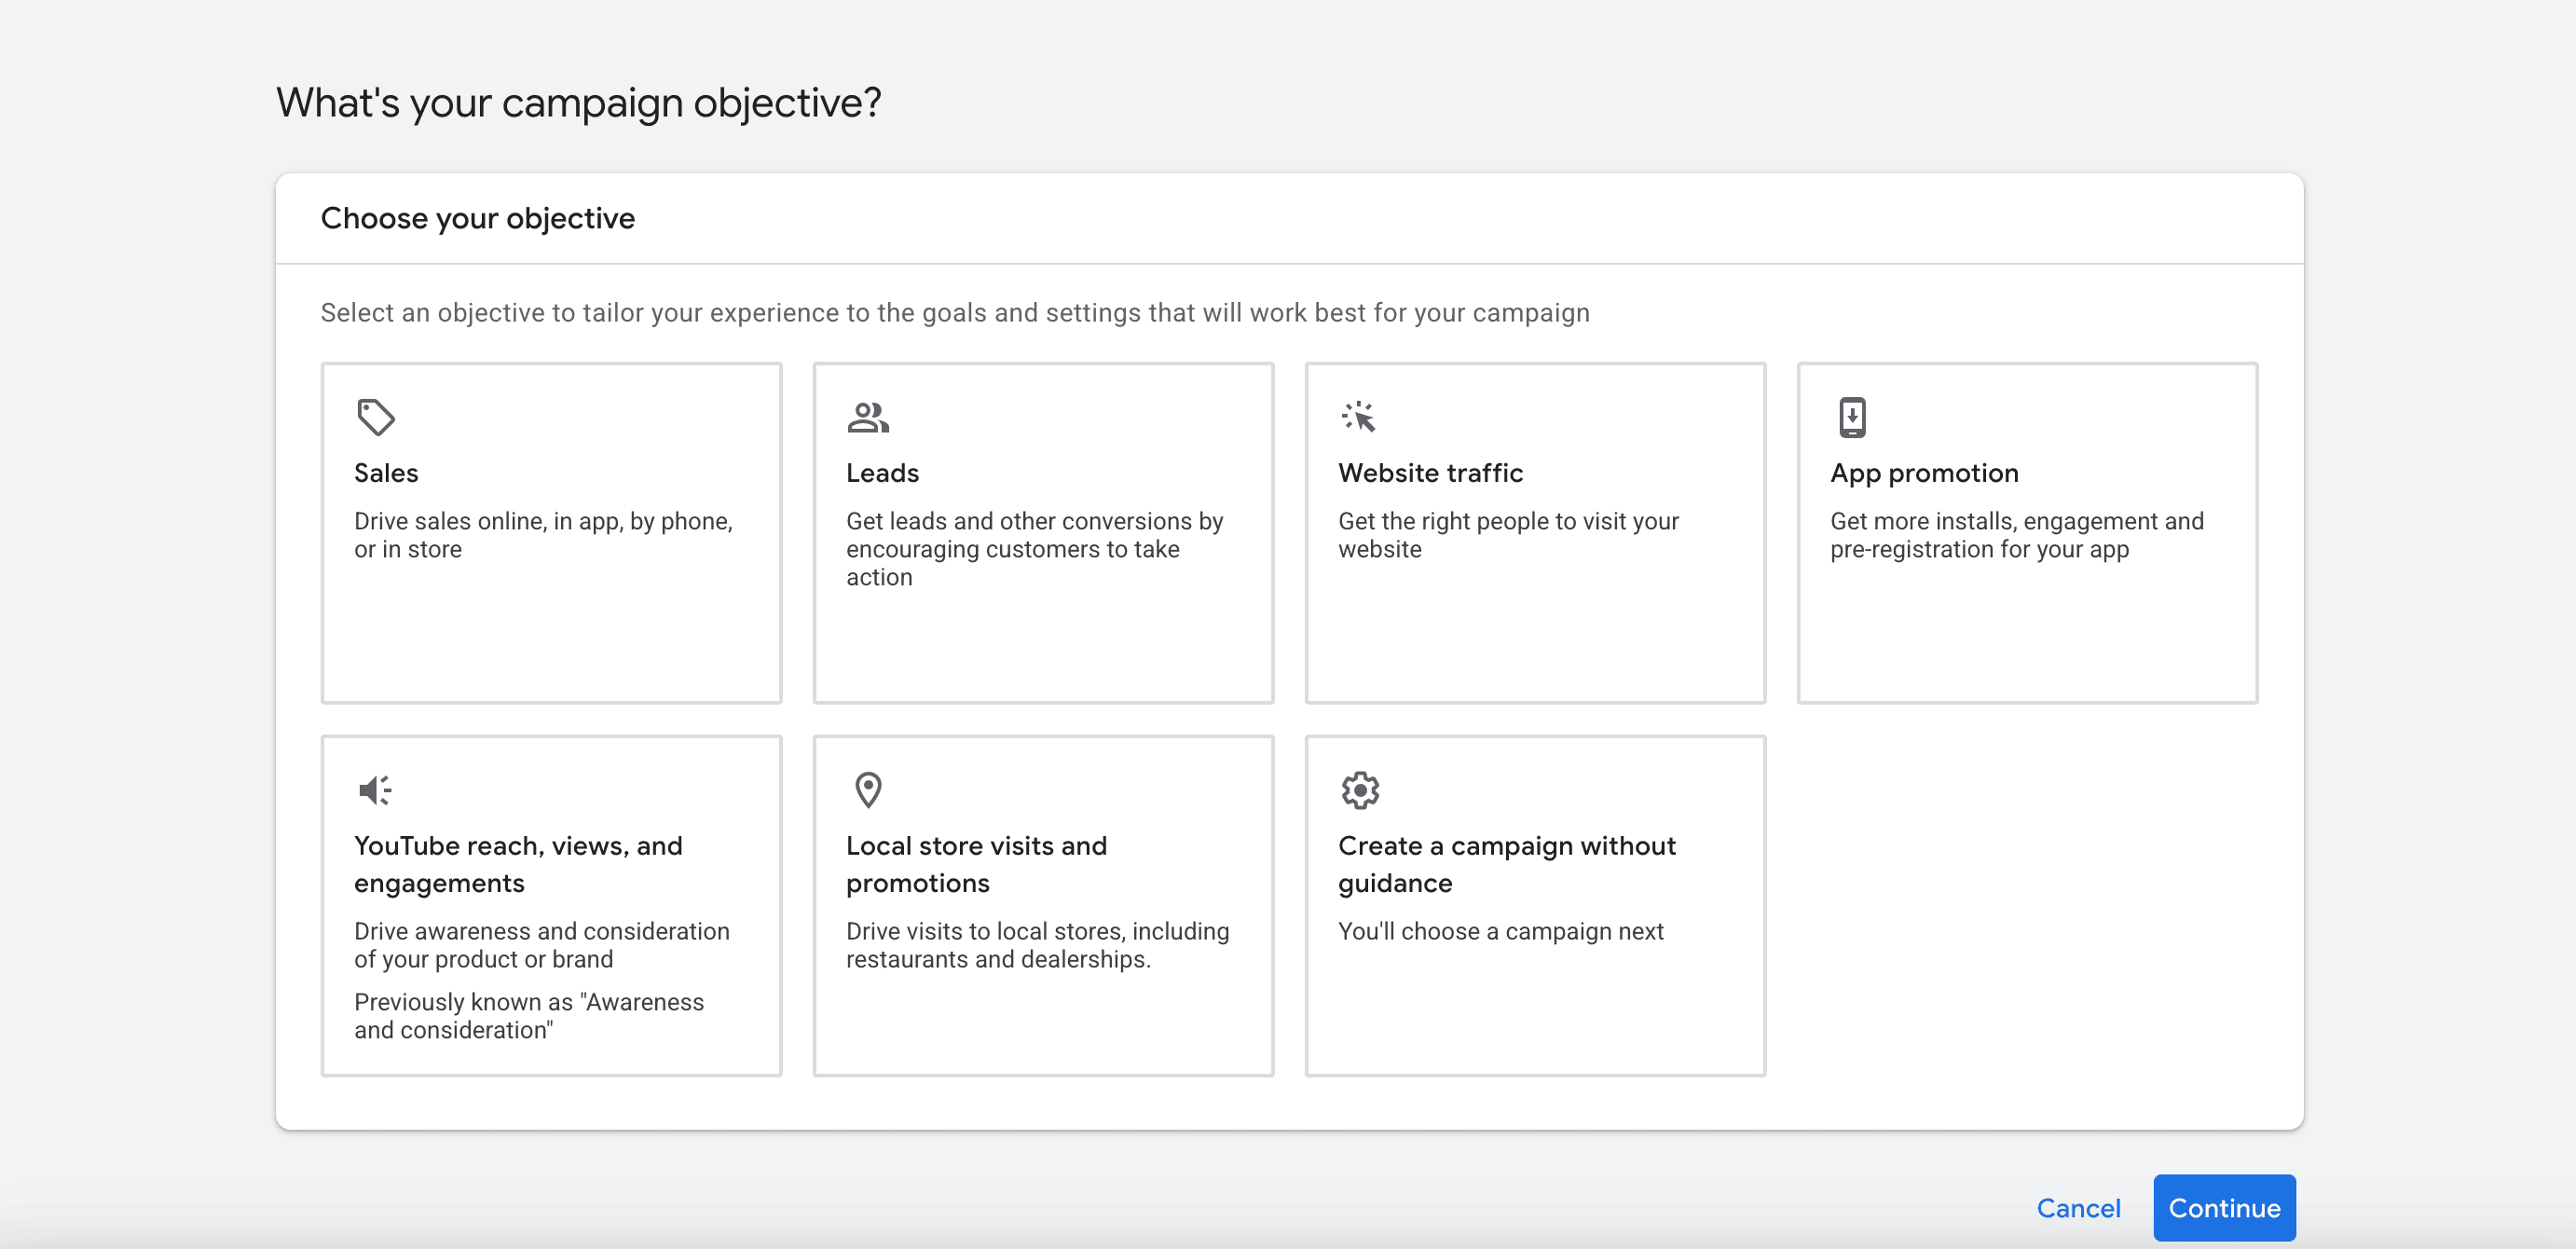Click 'Drive sales online, in app' description
The image size is (2576, 1249).
(x=543, y=535)
